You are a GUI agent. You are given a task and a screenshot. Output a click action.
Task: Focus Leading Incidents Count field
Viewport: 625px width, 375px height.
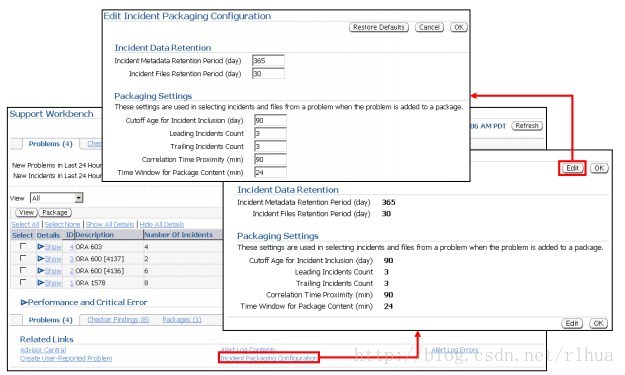tap(270, 134)
